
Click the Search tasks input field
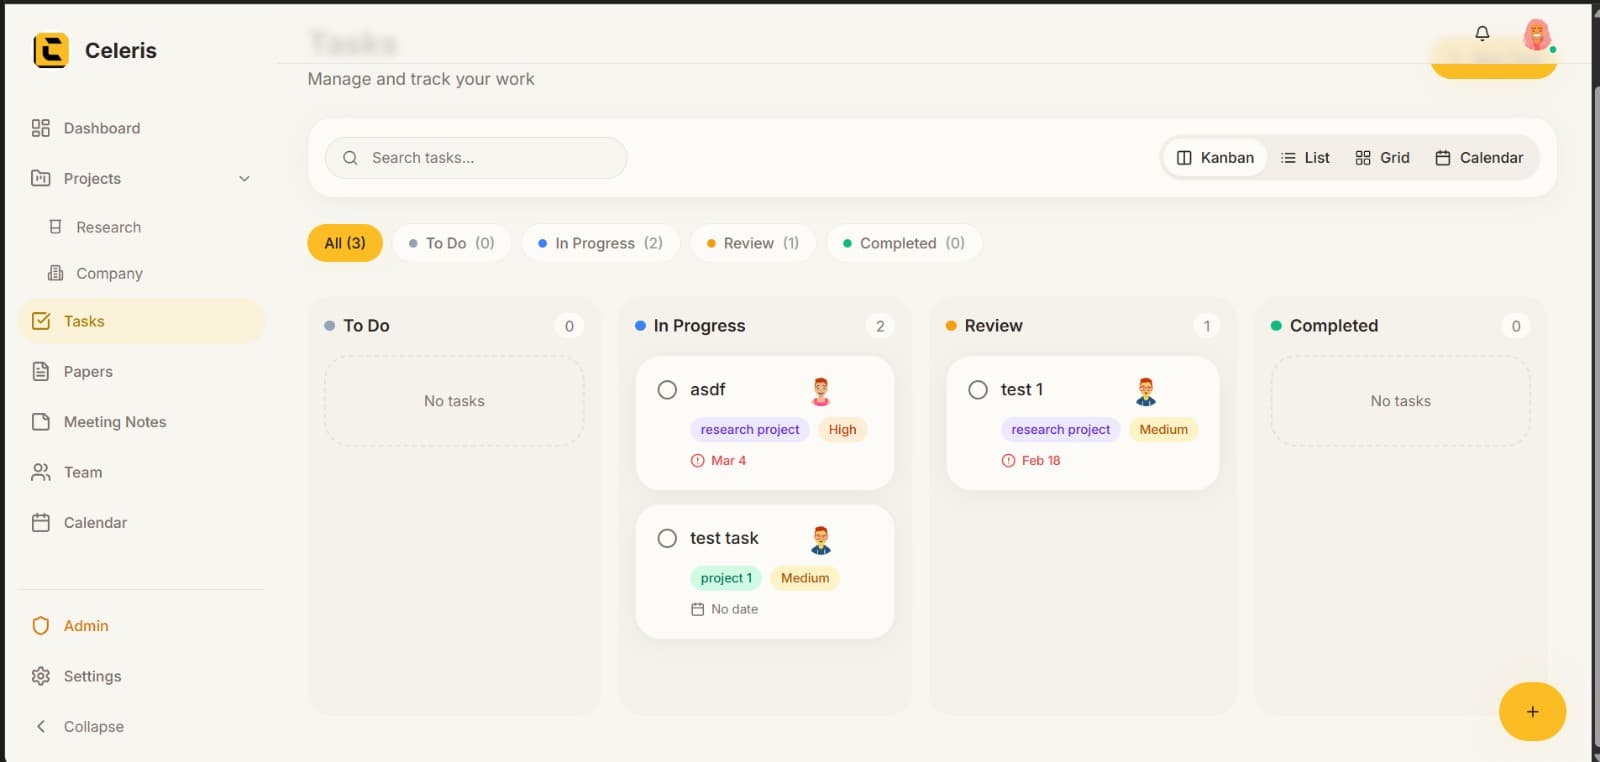pos(476,158)
